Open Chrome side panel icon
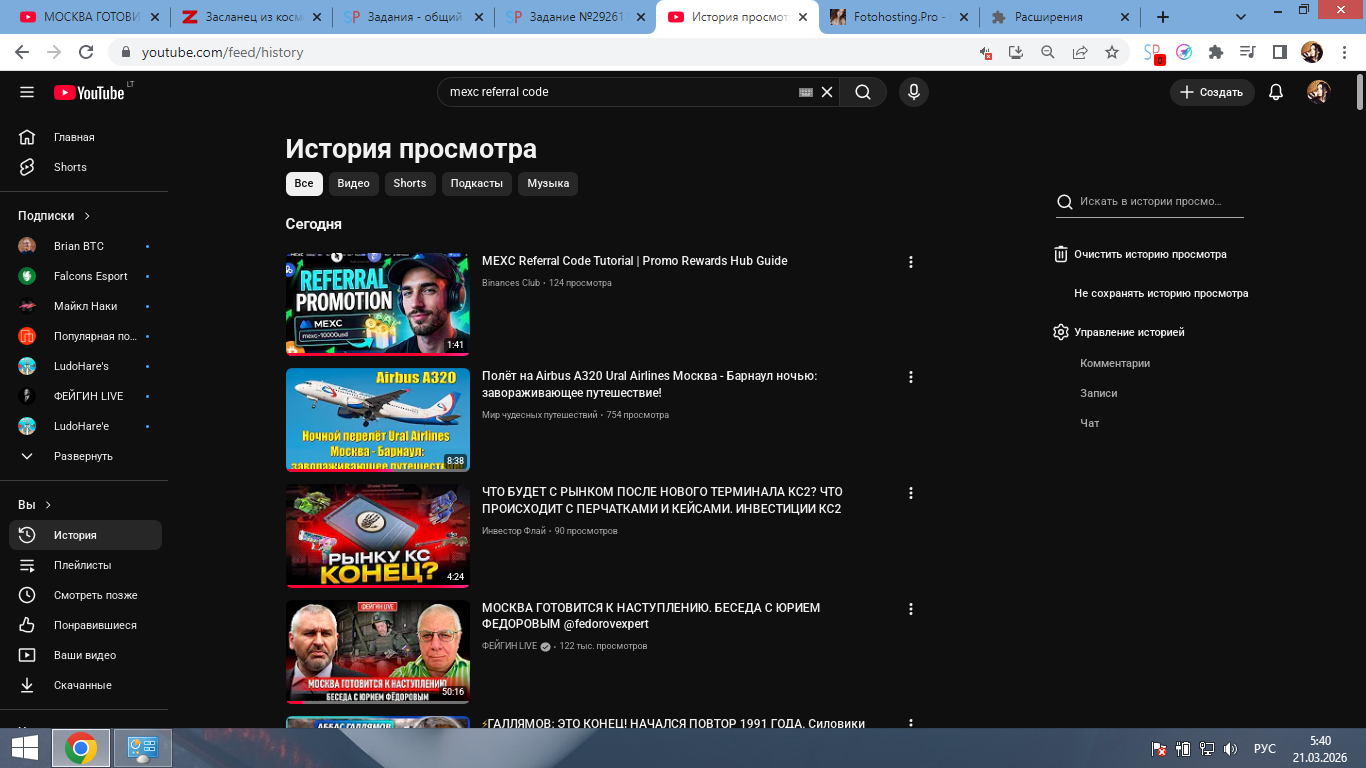This screenshot has width=1366, height=768. tap(1279, 52)
